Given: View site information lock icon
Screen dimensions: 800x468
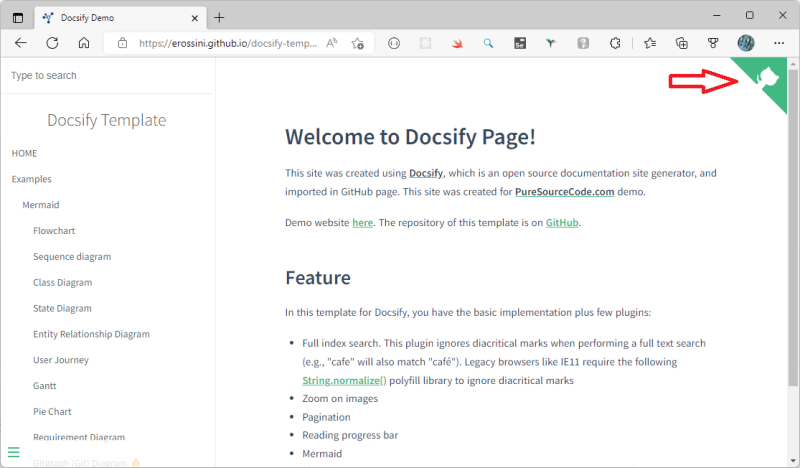Looking at the screenshot, I should (122, 43).
